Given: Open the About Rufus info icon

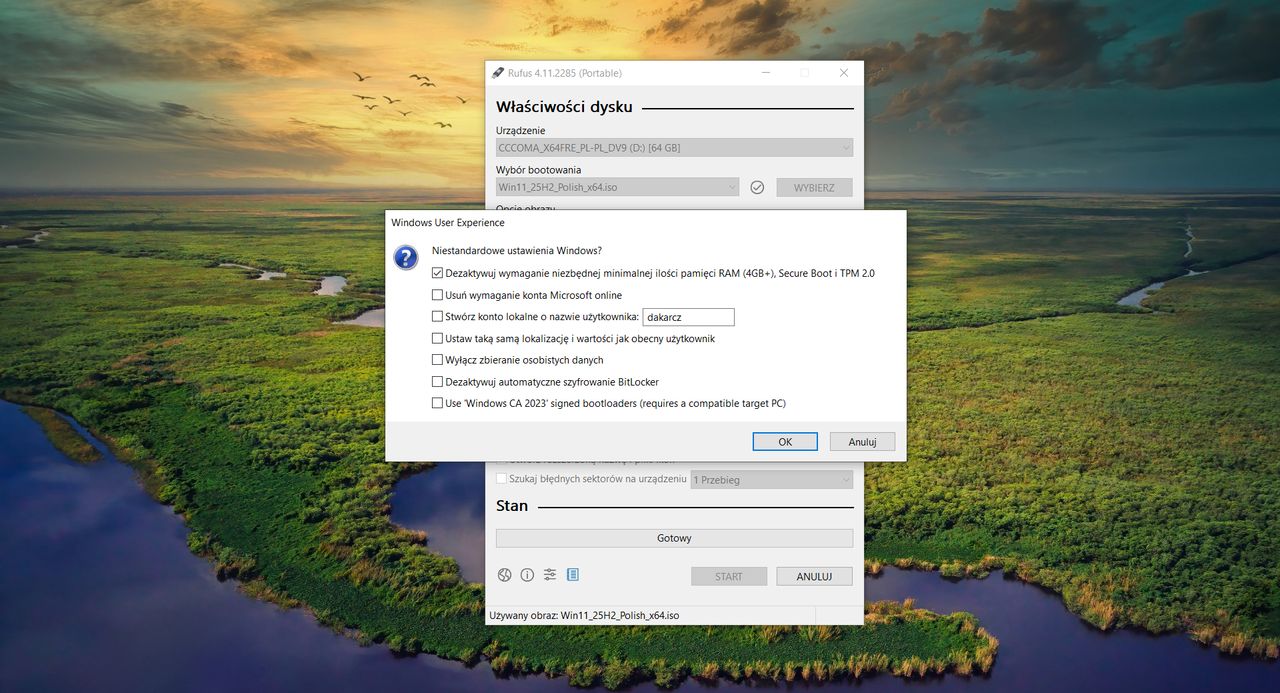Looking at the screenshot, I should (x=527, y=574).
